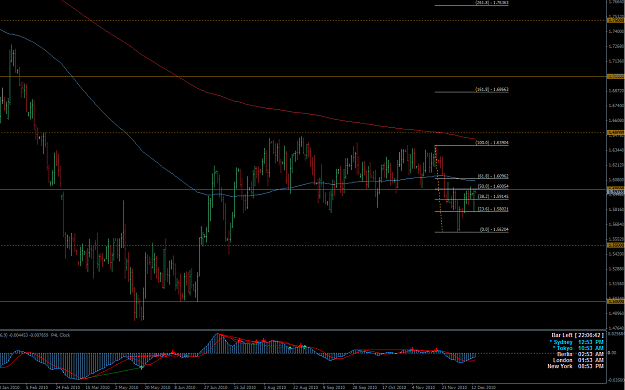Click the 50.0 Fibonacci level label

pos(493,186)
